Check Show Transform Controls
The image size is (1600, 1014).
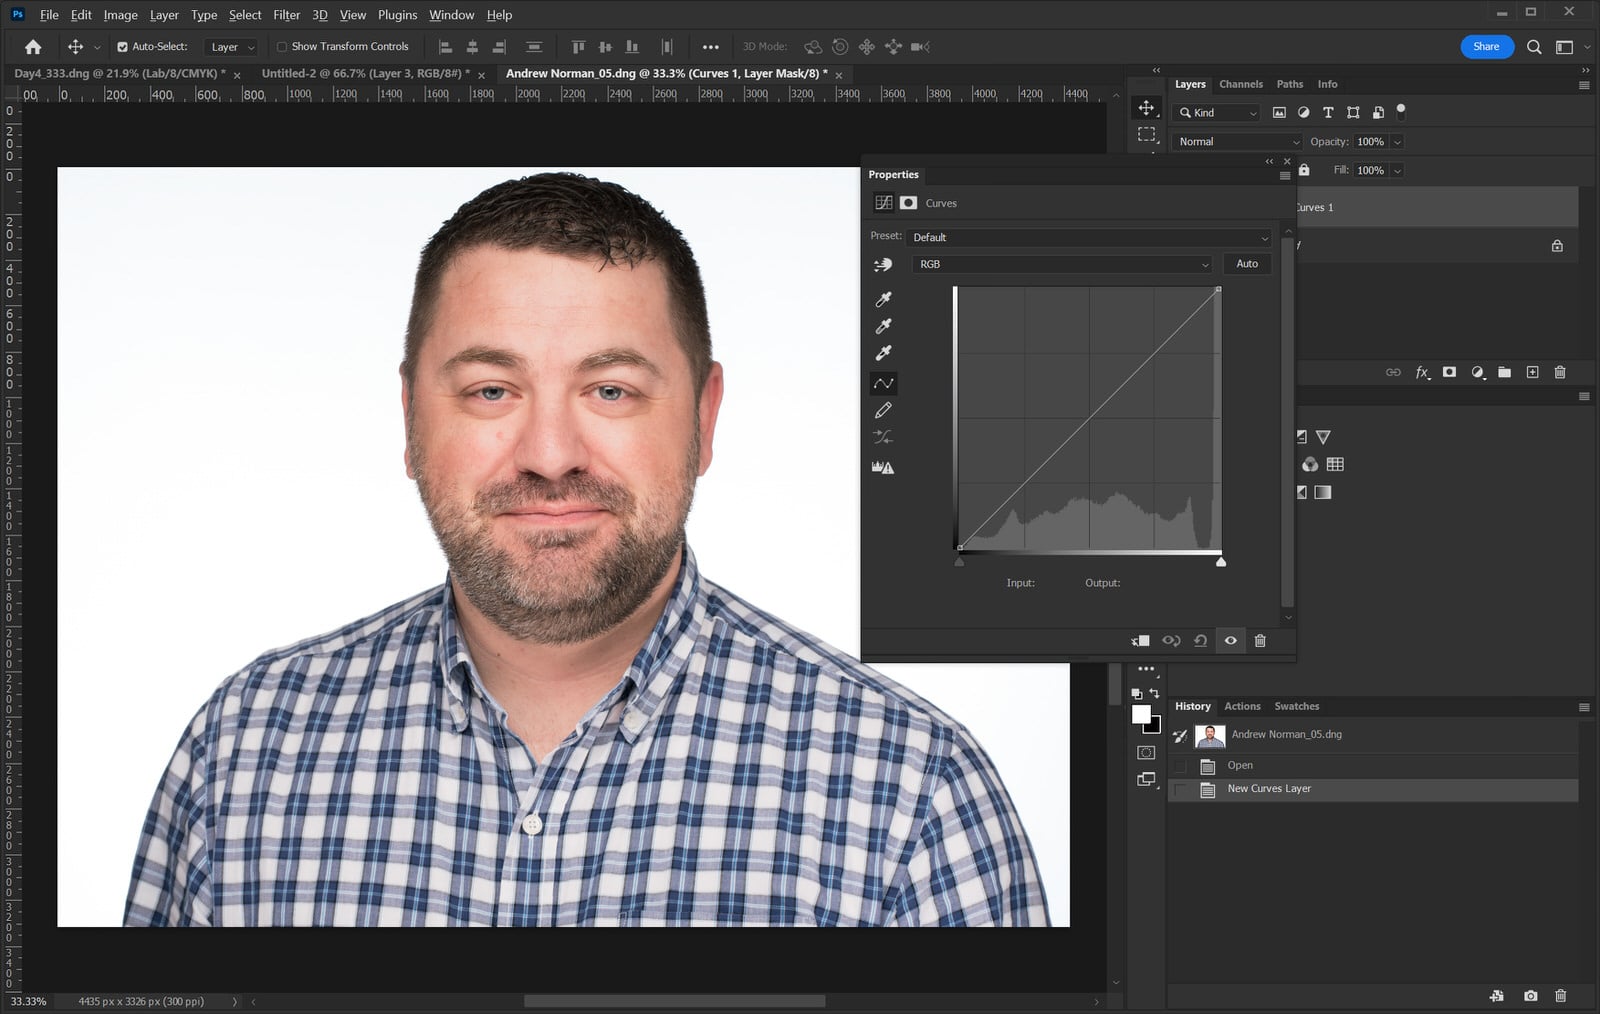coord(282,46)
